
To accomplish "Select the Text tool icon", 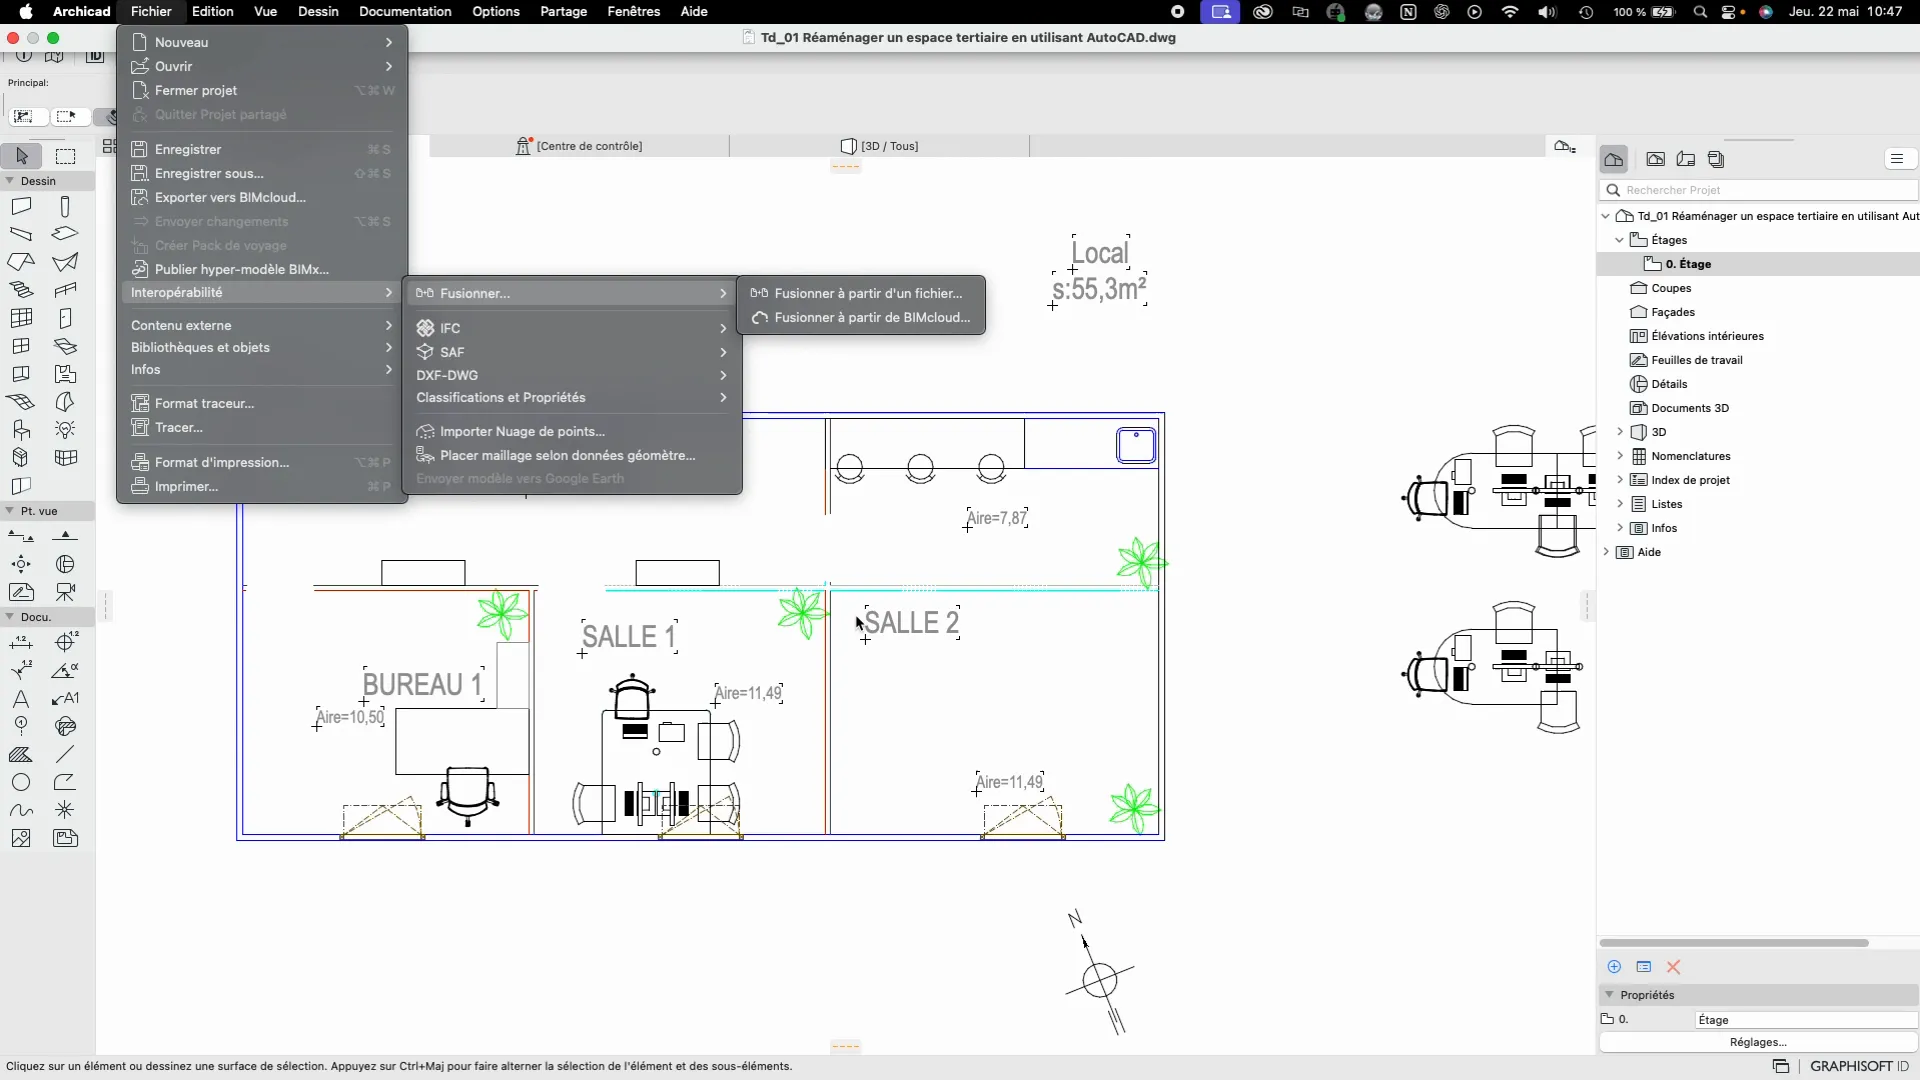I will (21, 699).
